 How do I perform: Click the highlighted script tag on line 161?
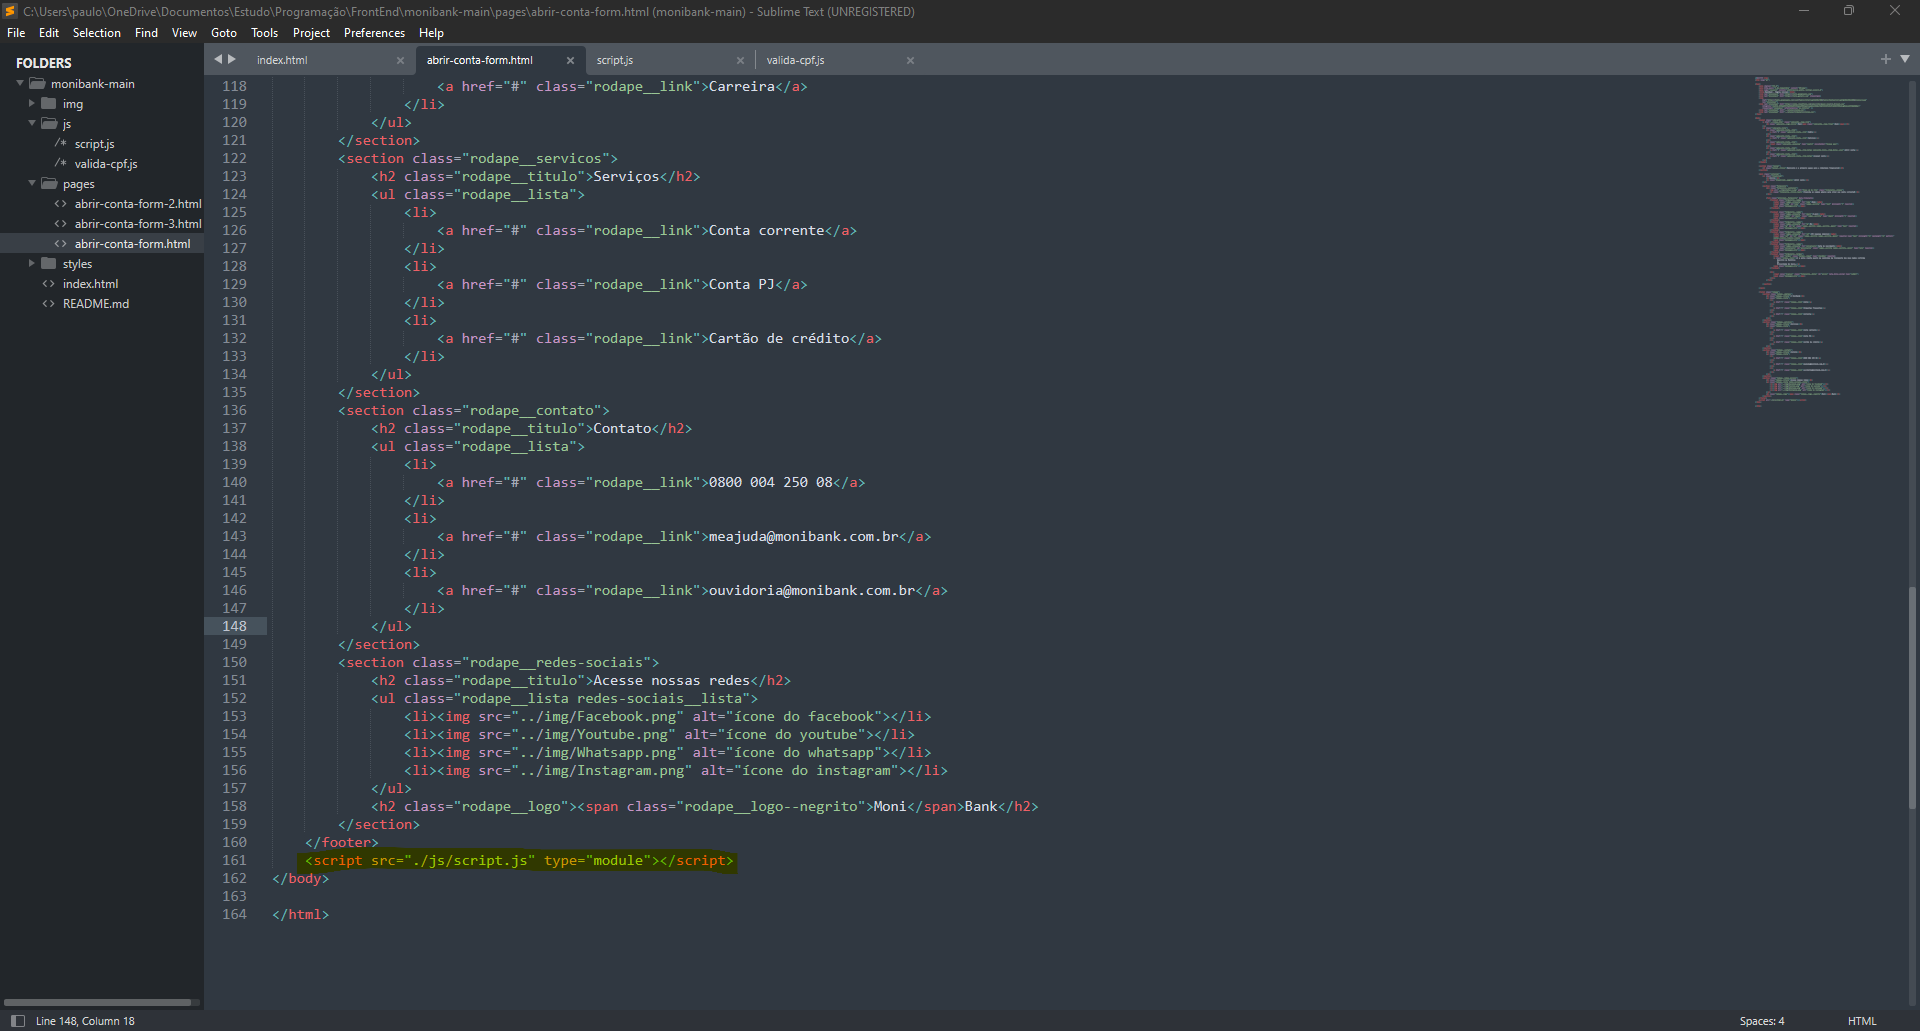tap(519, 860)
